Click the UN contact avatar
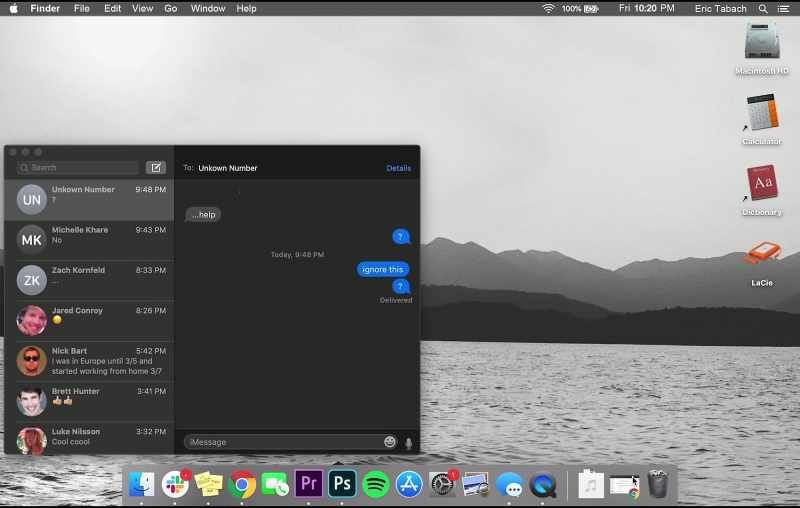 coord(32,199)
